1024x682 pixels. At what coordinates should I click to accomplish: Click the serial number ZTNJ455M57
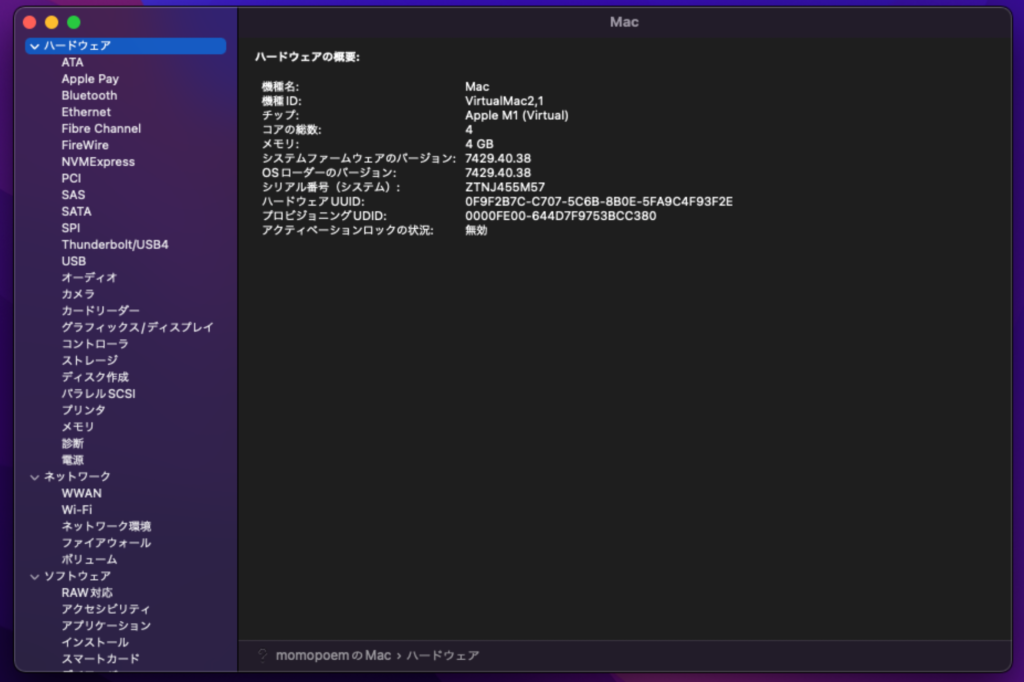click(505, 187)
